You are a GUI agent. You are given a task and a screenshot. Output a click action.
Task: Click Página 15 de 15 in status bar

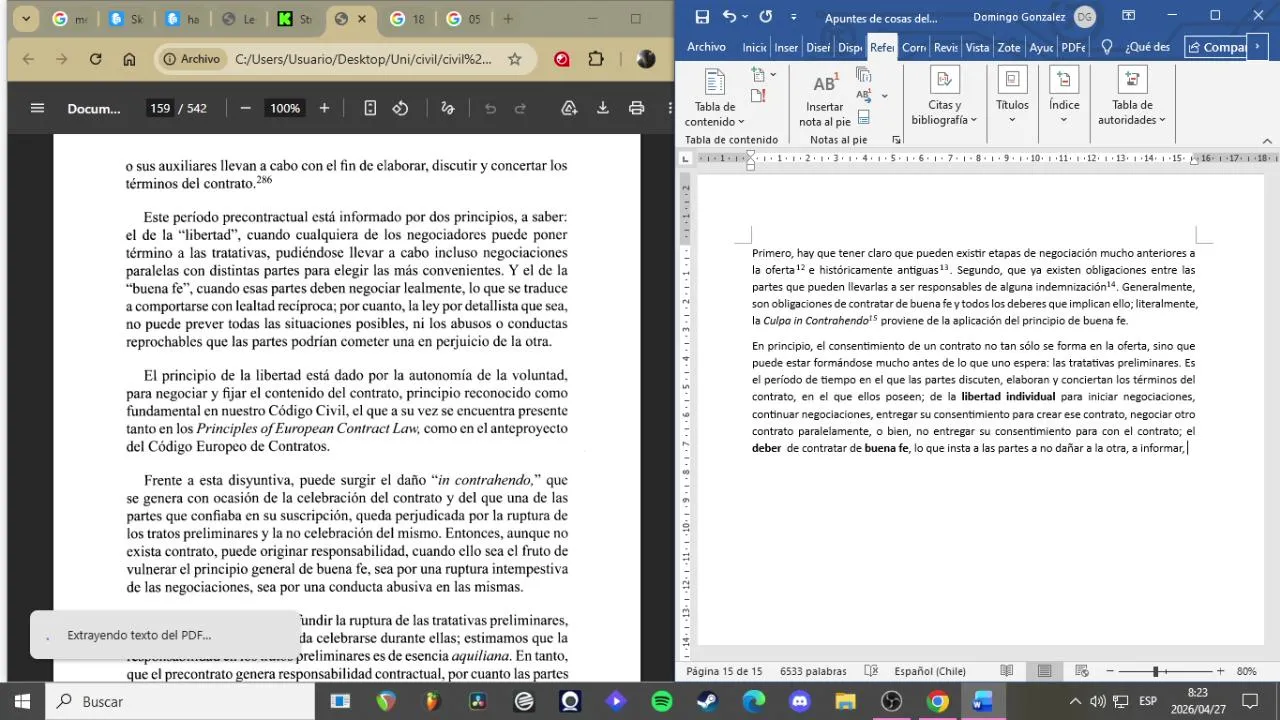point(725,671)
